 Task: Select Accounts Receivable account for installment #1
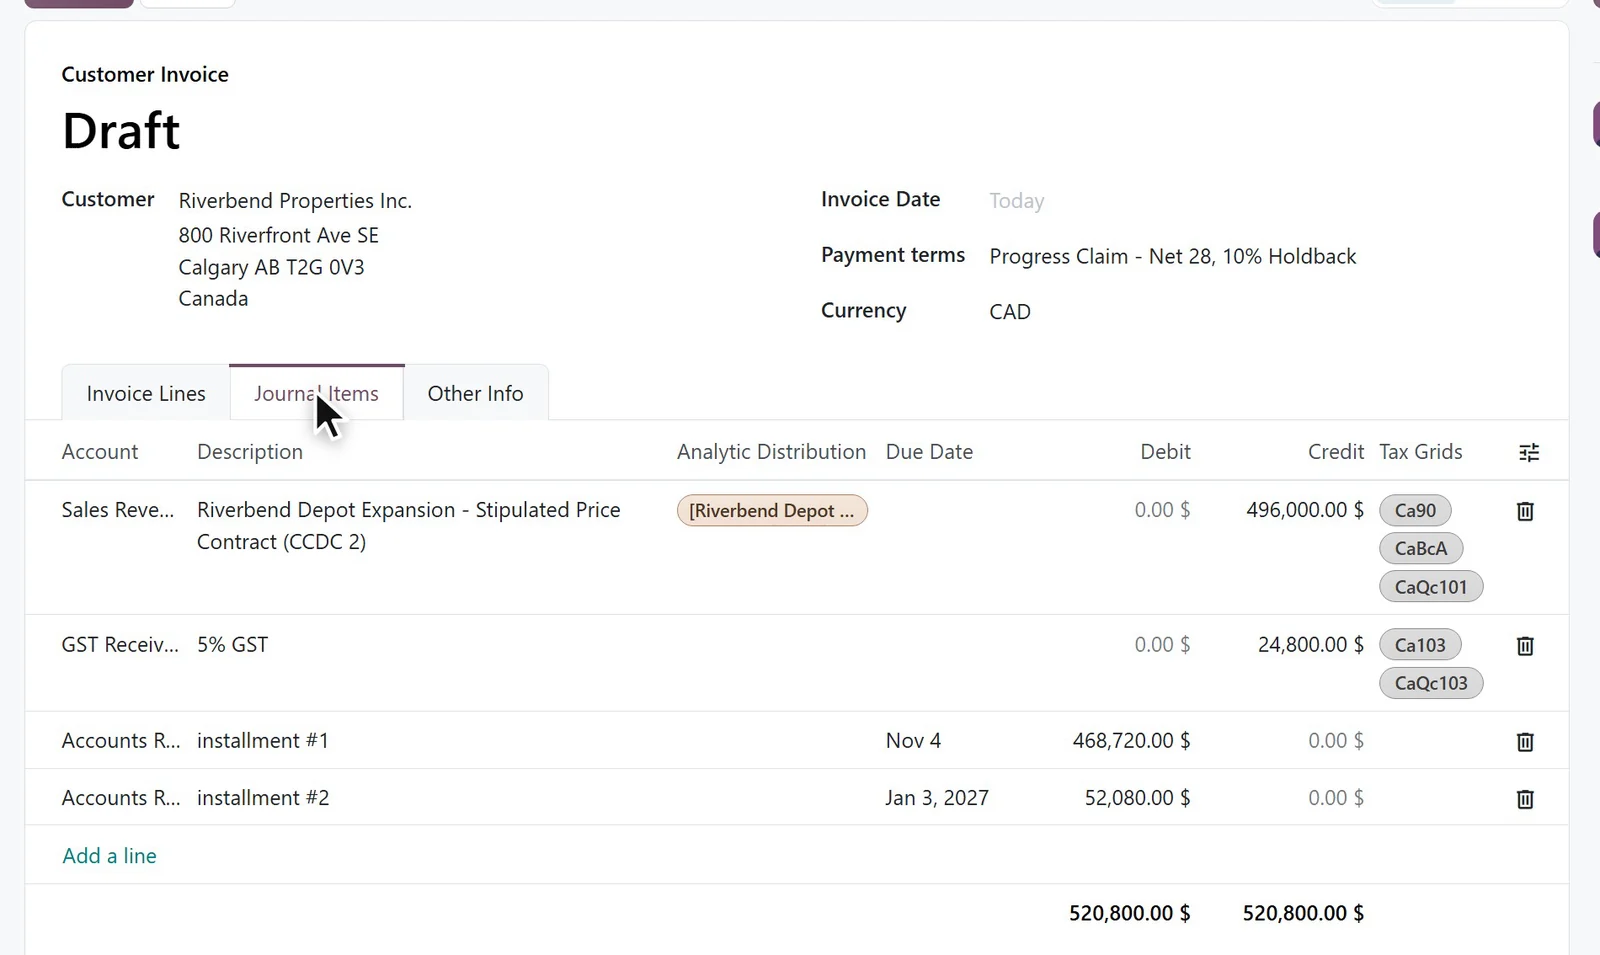click(x=121, y=741)
